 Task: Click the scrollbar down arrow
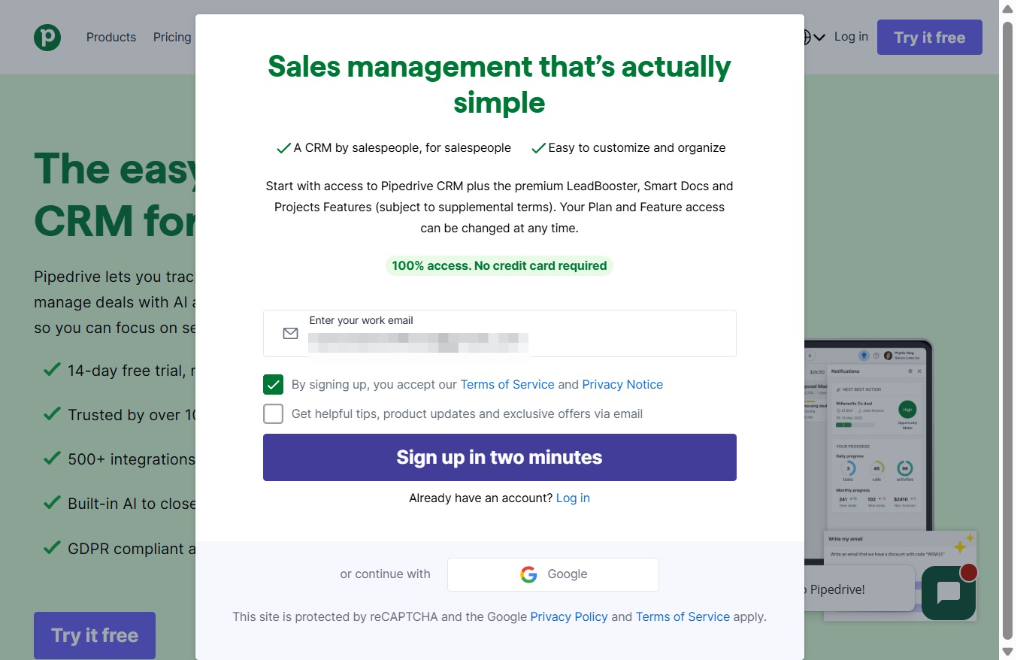tap(1008, 651)
